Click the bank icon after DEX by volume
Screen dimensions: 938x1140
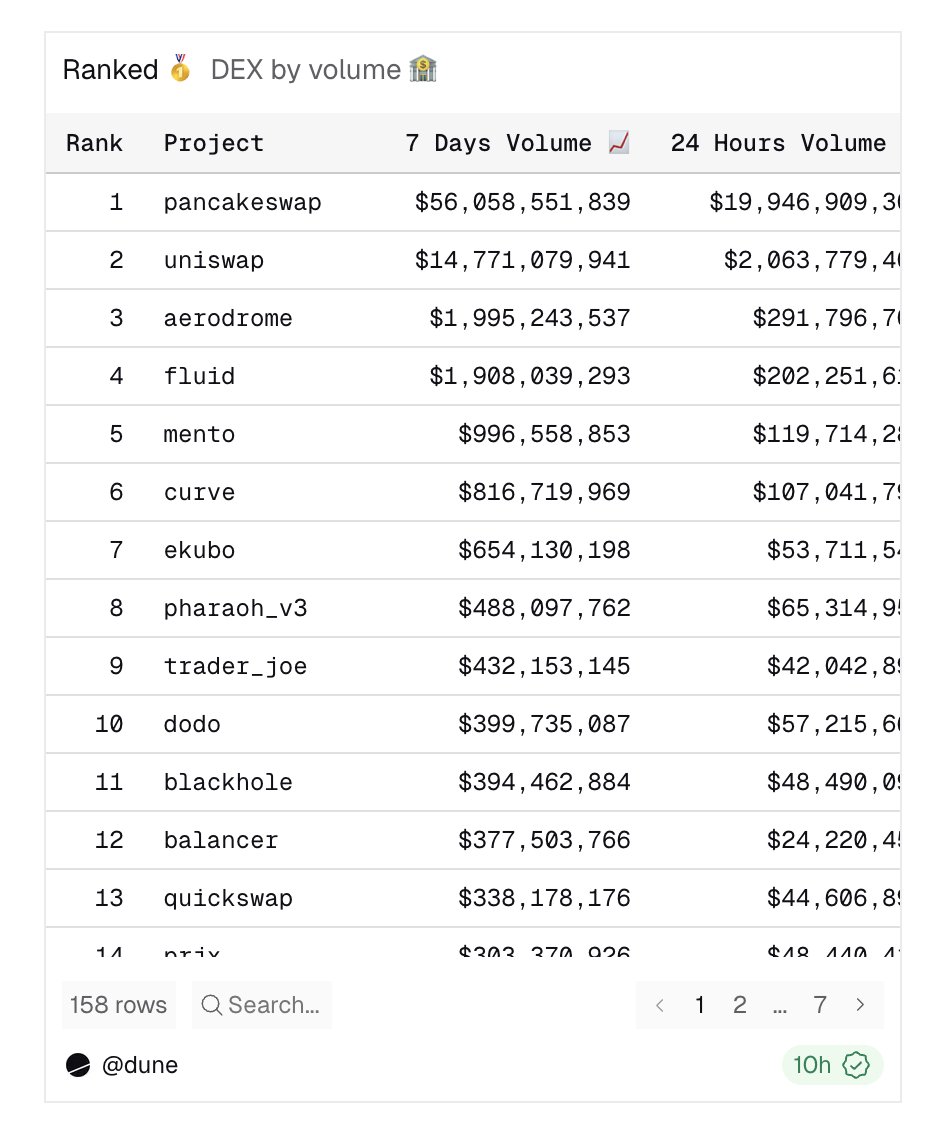[423, 70]
